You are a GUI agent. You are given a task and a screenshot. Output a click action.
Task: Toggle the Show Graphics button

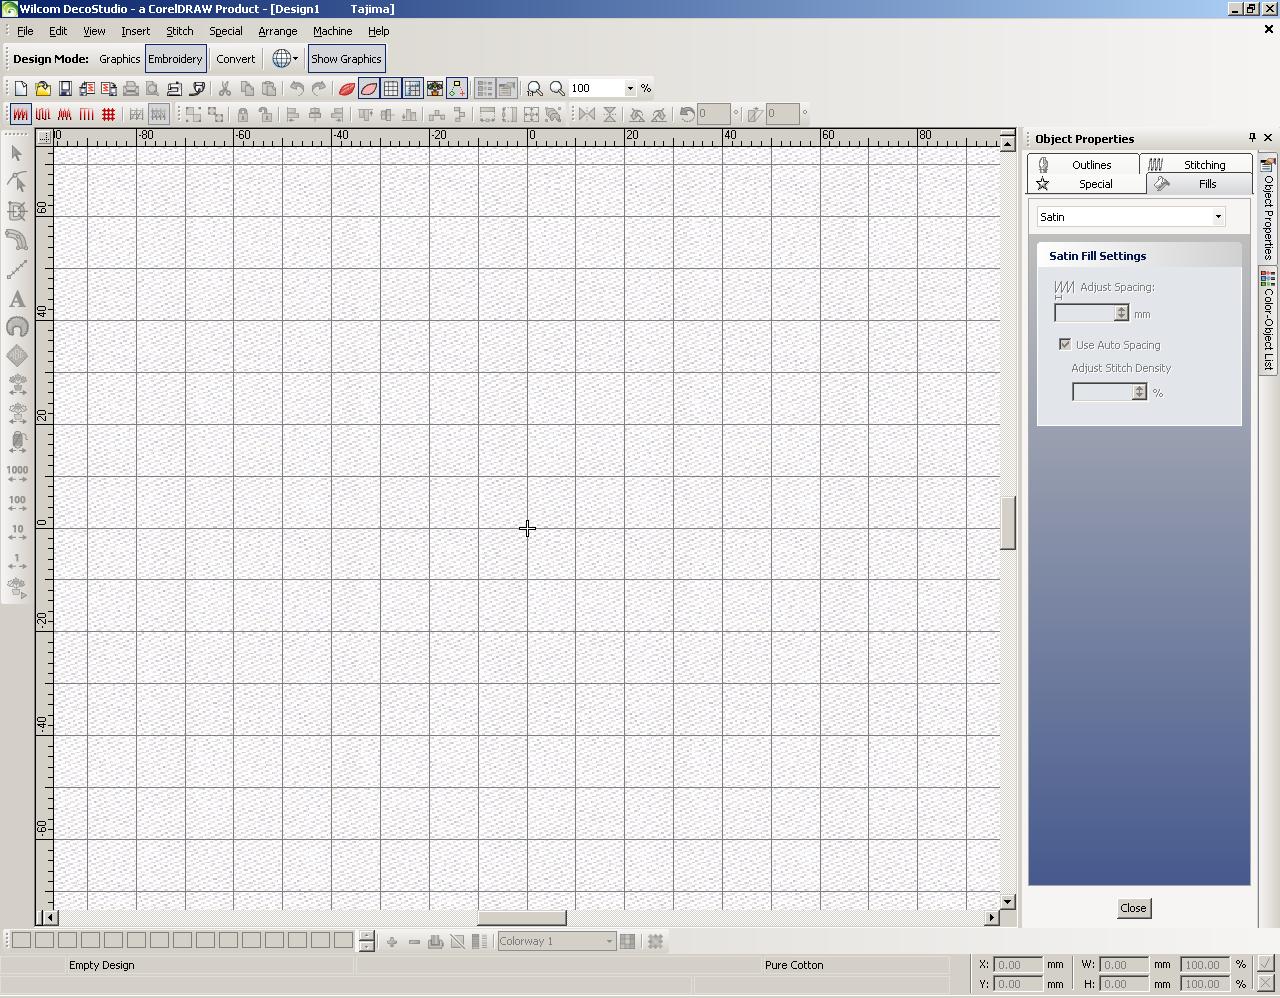tap(346, 58)
